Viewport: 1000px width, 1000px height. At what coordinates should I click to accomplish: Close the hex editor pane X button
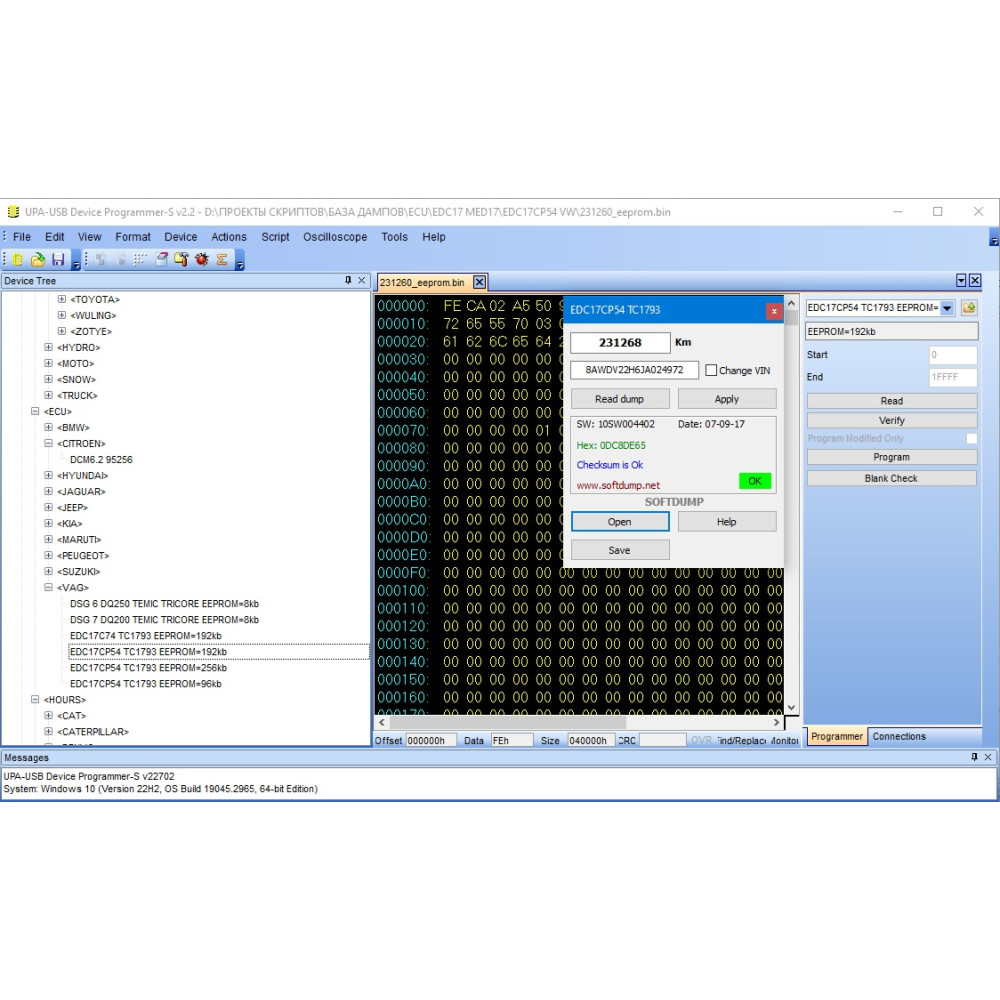tap(975, 281)
